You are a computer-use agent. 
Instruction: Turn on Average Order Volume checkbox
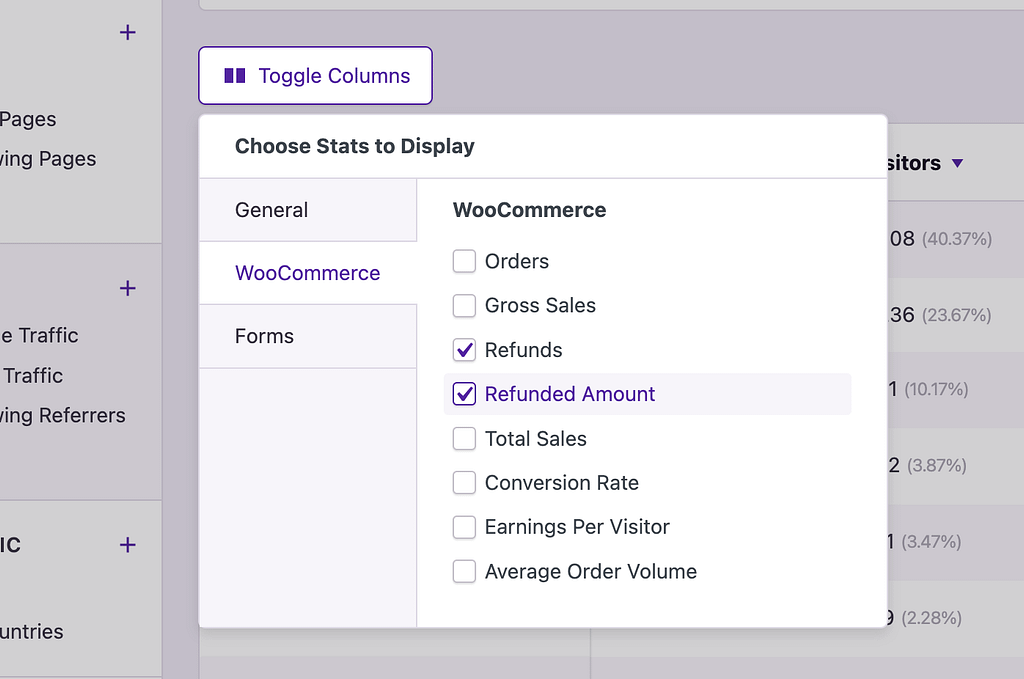[x=464, y=572]
